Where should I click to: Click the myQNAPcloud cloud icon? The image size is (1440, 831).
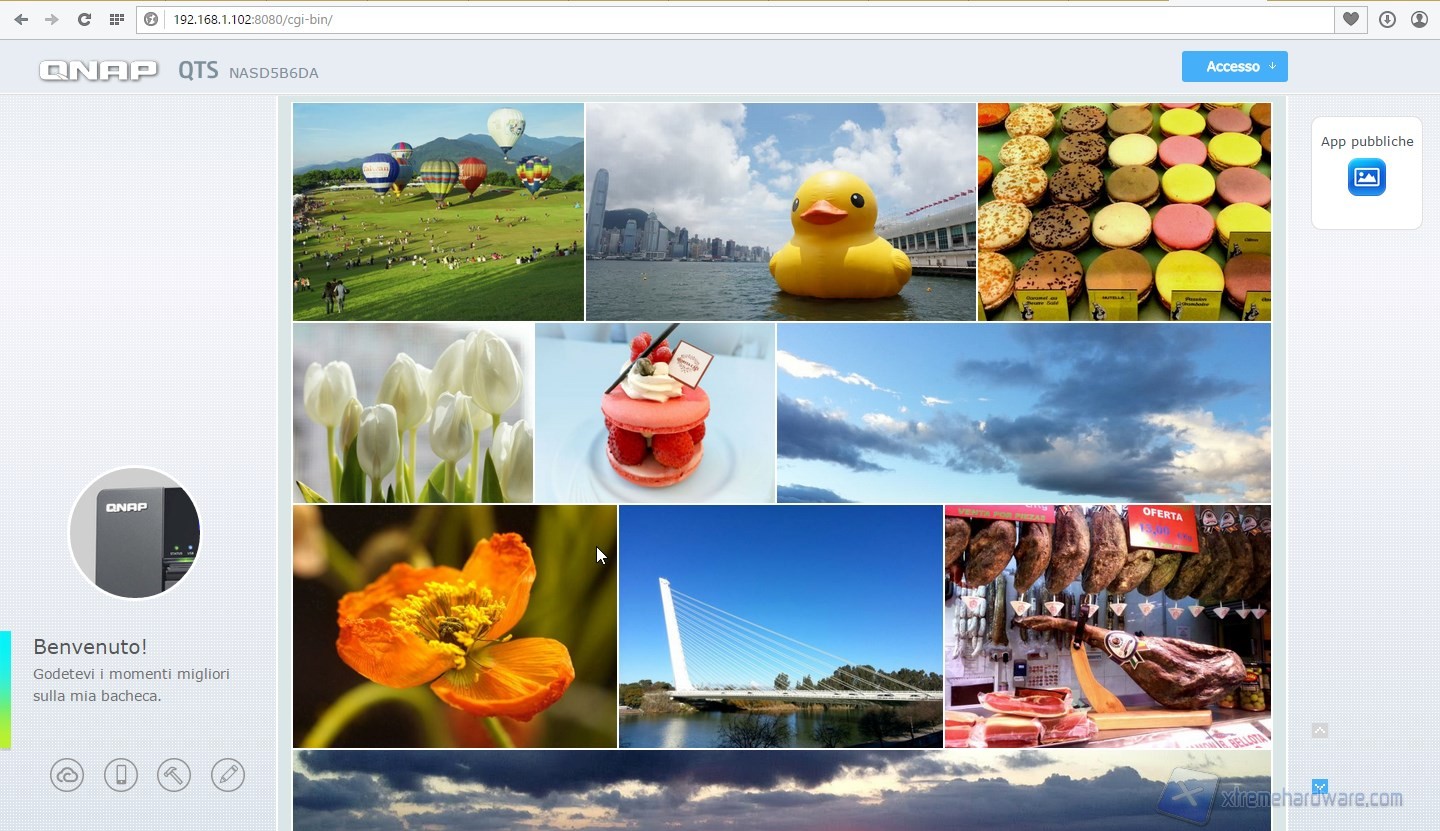pos(67,775)
